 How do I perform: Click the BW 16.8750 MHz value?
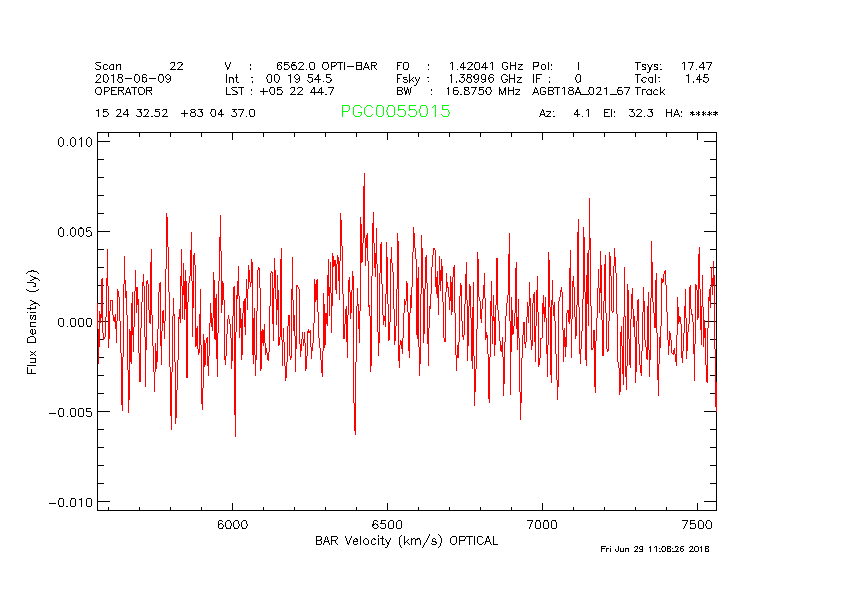458,91
